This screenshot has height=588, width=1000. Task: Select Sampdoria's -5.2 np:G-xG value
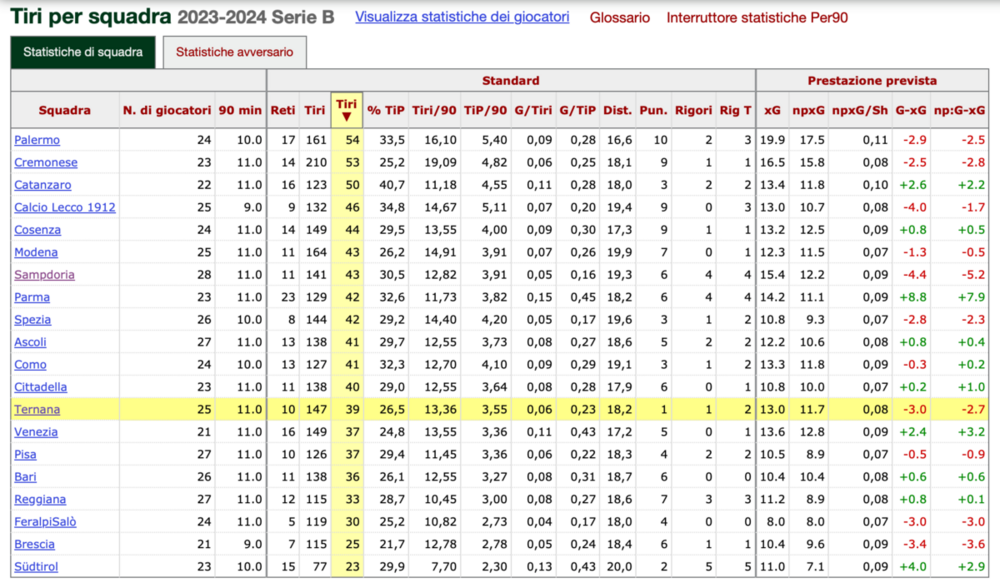click(973, 275)
